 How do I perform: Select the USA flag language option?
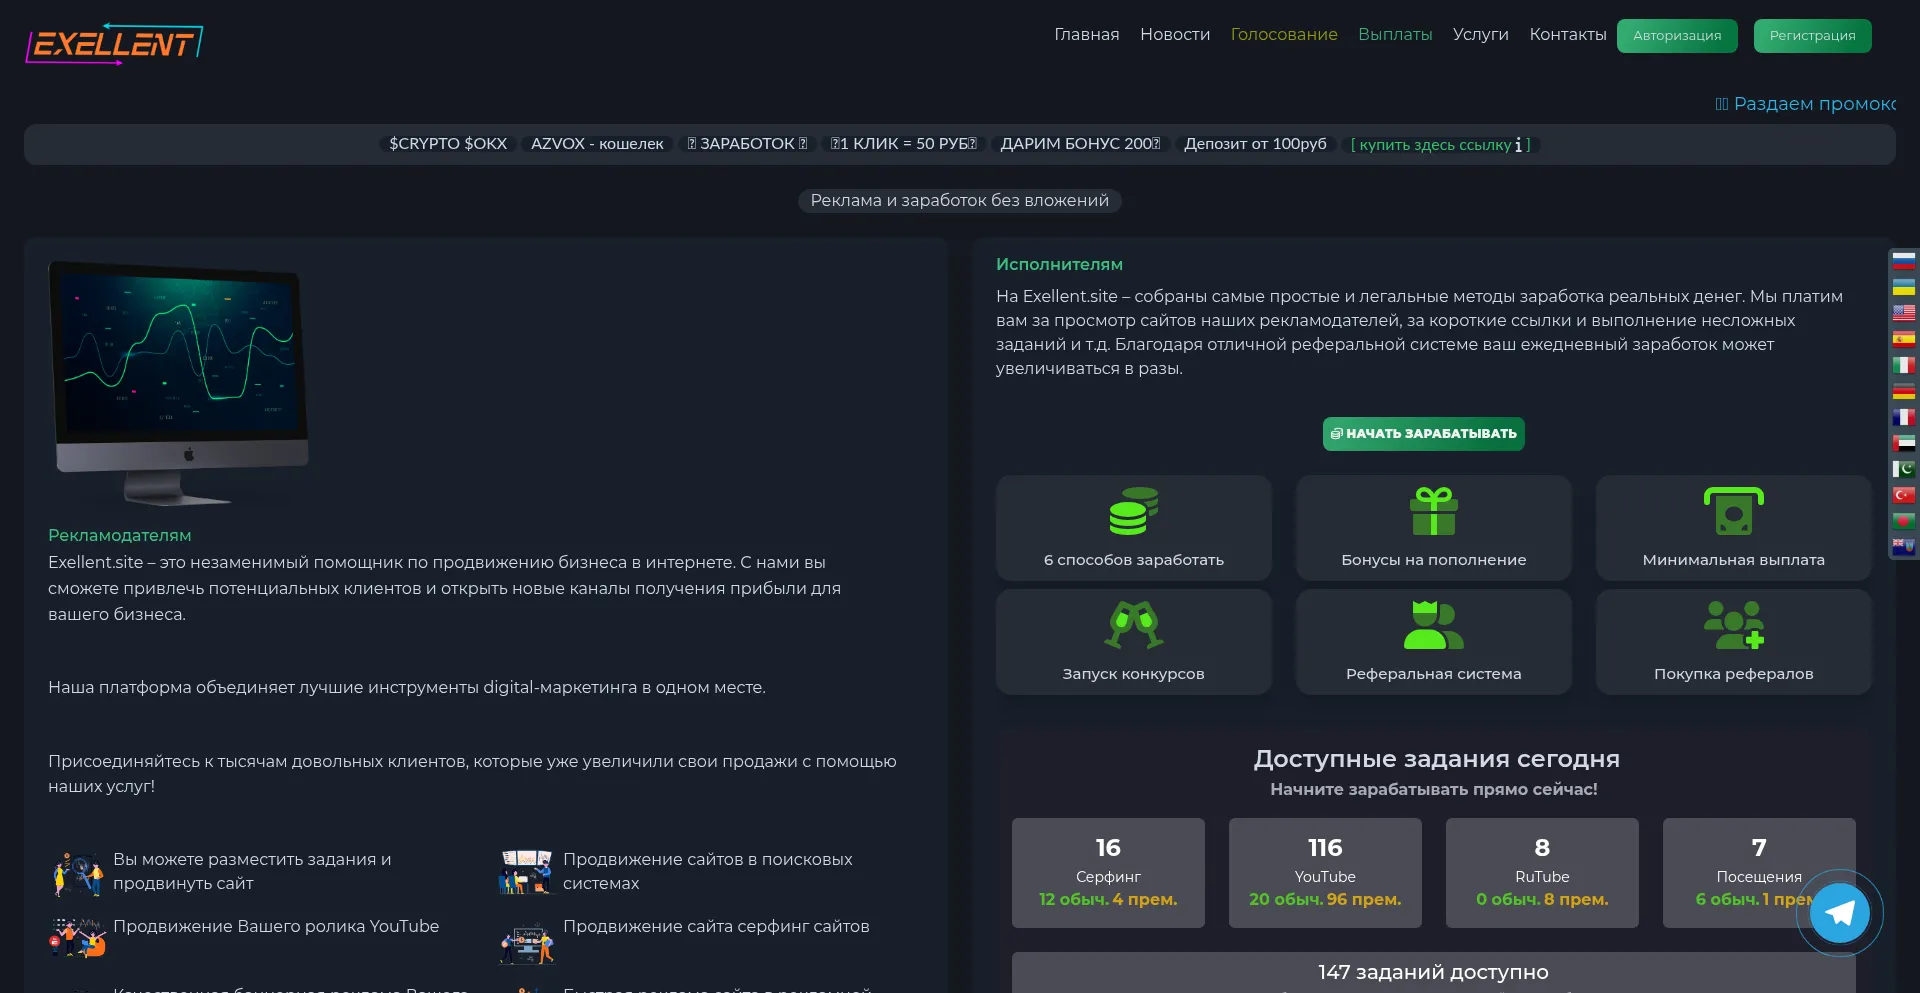(x=1904, y=313)
